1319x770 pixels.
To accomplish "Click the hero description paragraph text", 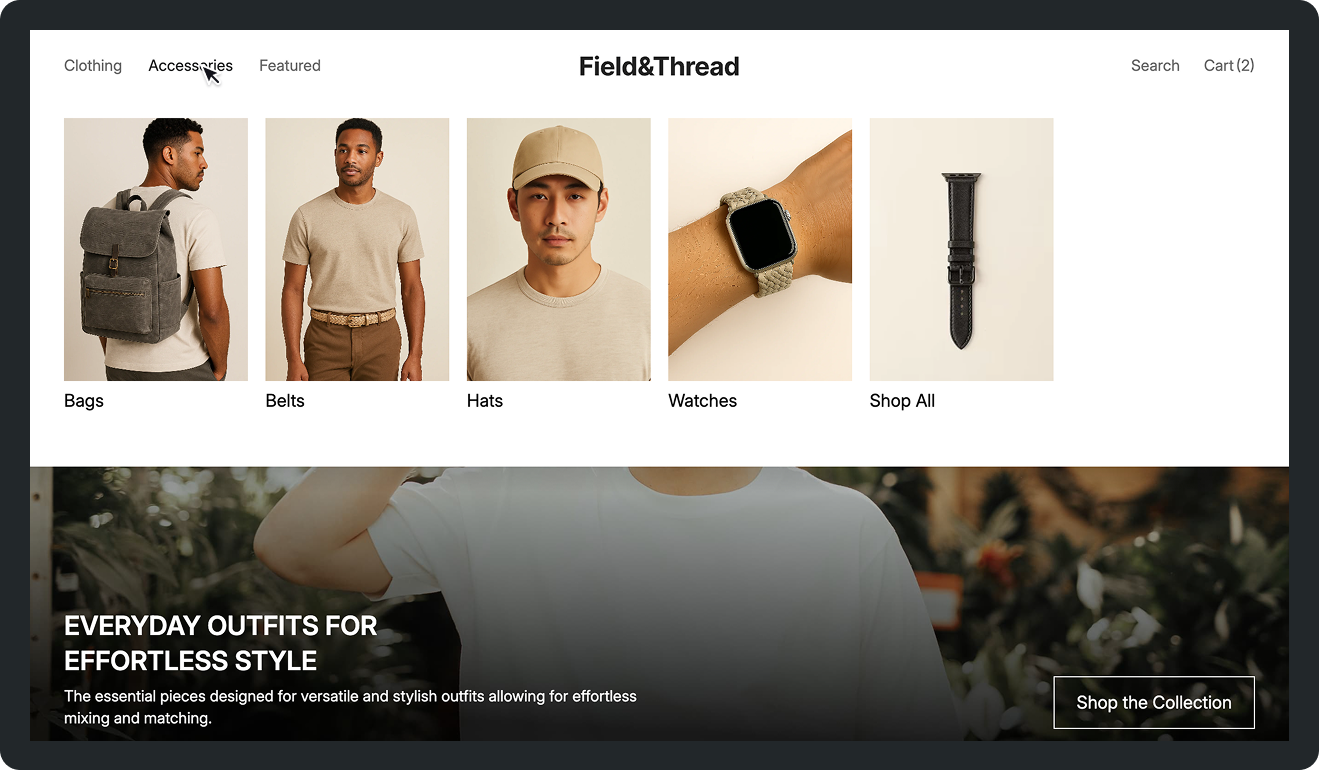I will point(350,707).
